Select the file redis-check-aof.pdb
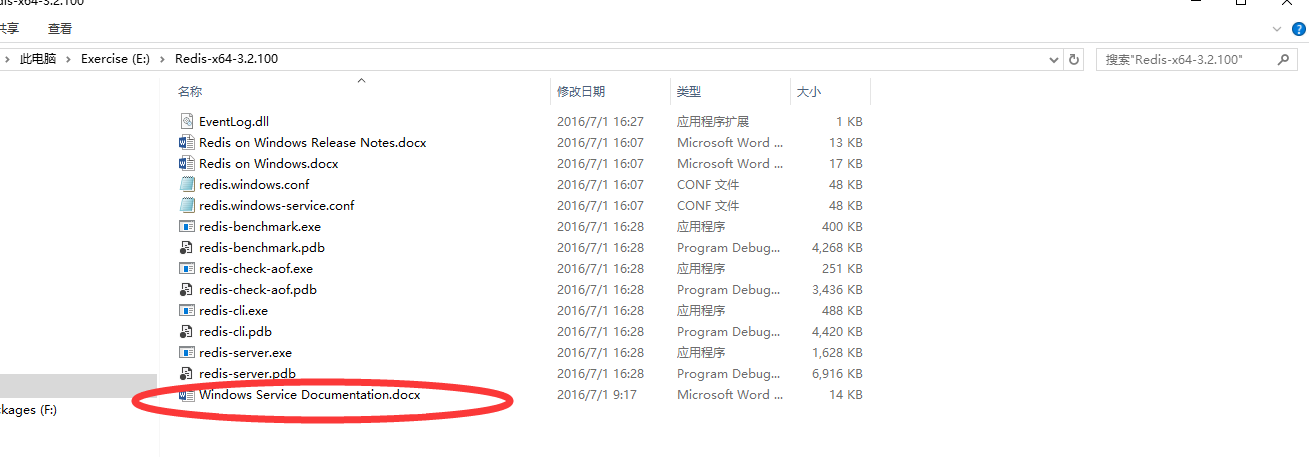Viewport: 1309px width, 457px height. (258, 289)
